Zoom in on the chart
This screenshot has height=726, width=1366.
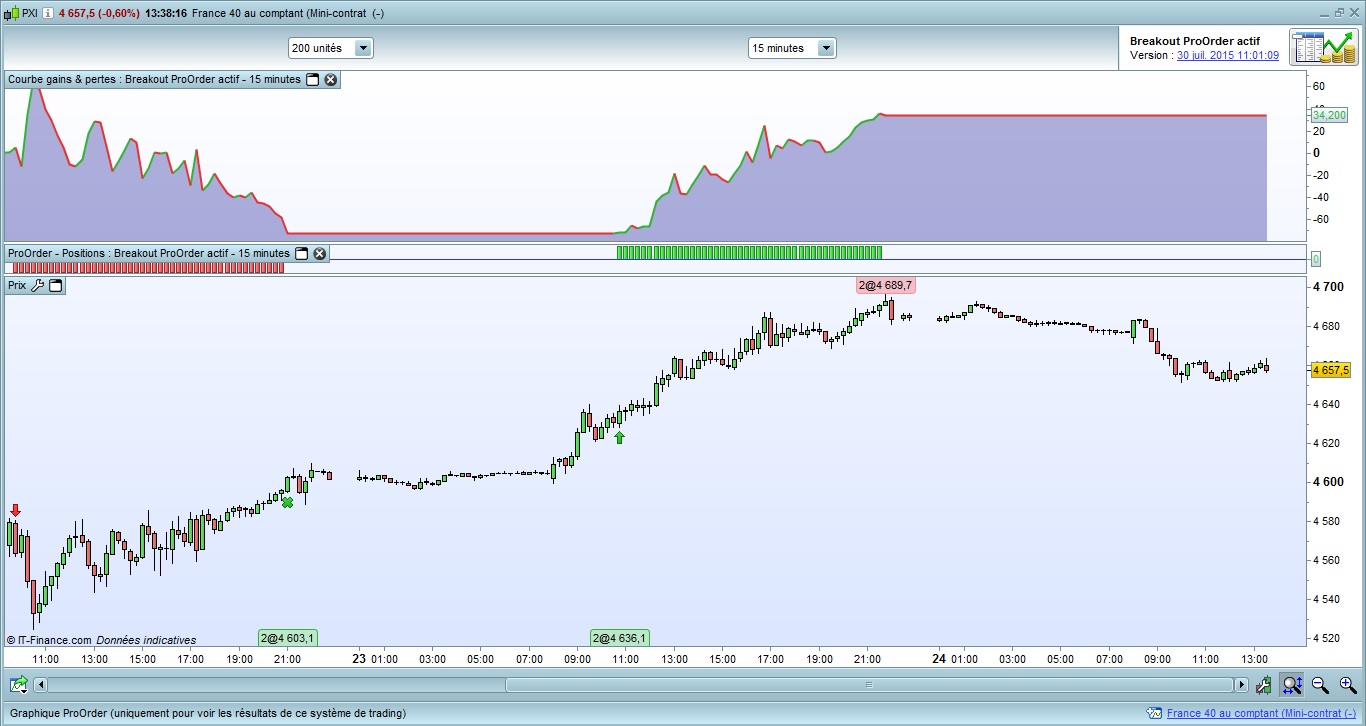click(1348, 685)
